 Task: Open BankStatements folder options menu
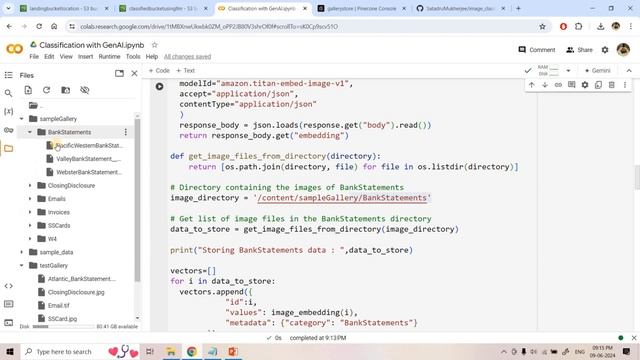[x=126, y=132]
